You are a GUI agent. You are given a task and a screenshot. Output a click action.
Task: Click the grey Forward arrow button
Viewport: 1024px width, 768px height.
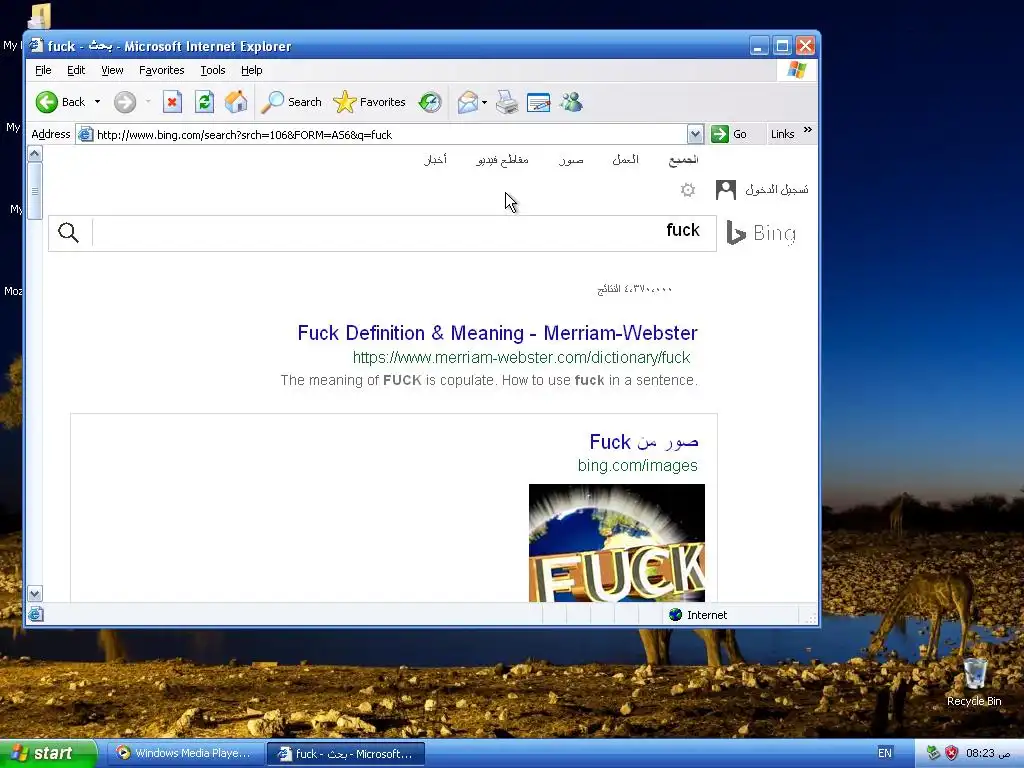pyautogui.click(x=125, y=102)
